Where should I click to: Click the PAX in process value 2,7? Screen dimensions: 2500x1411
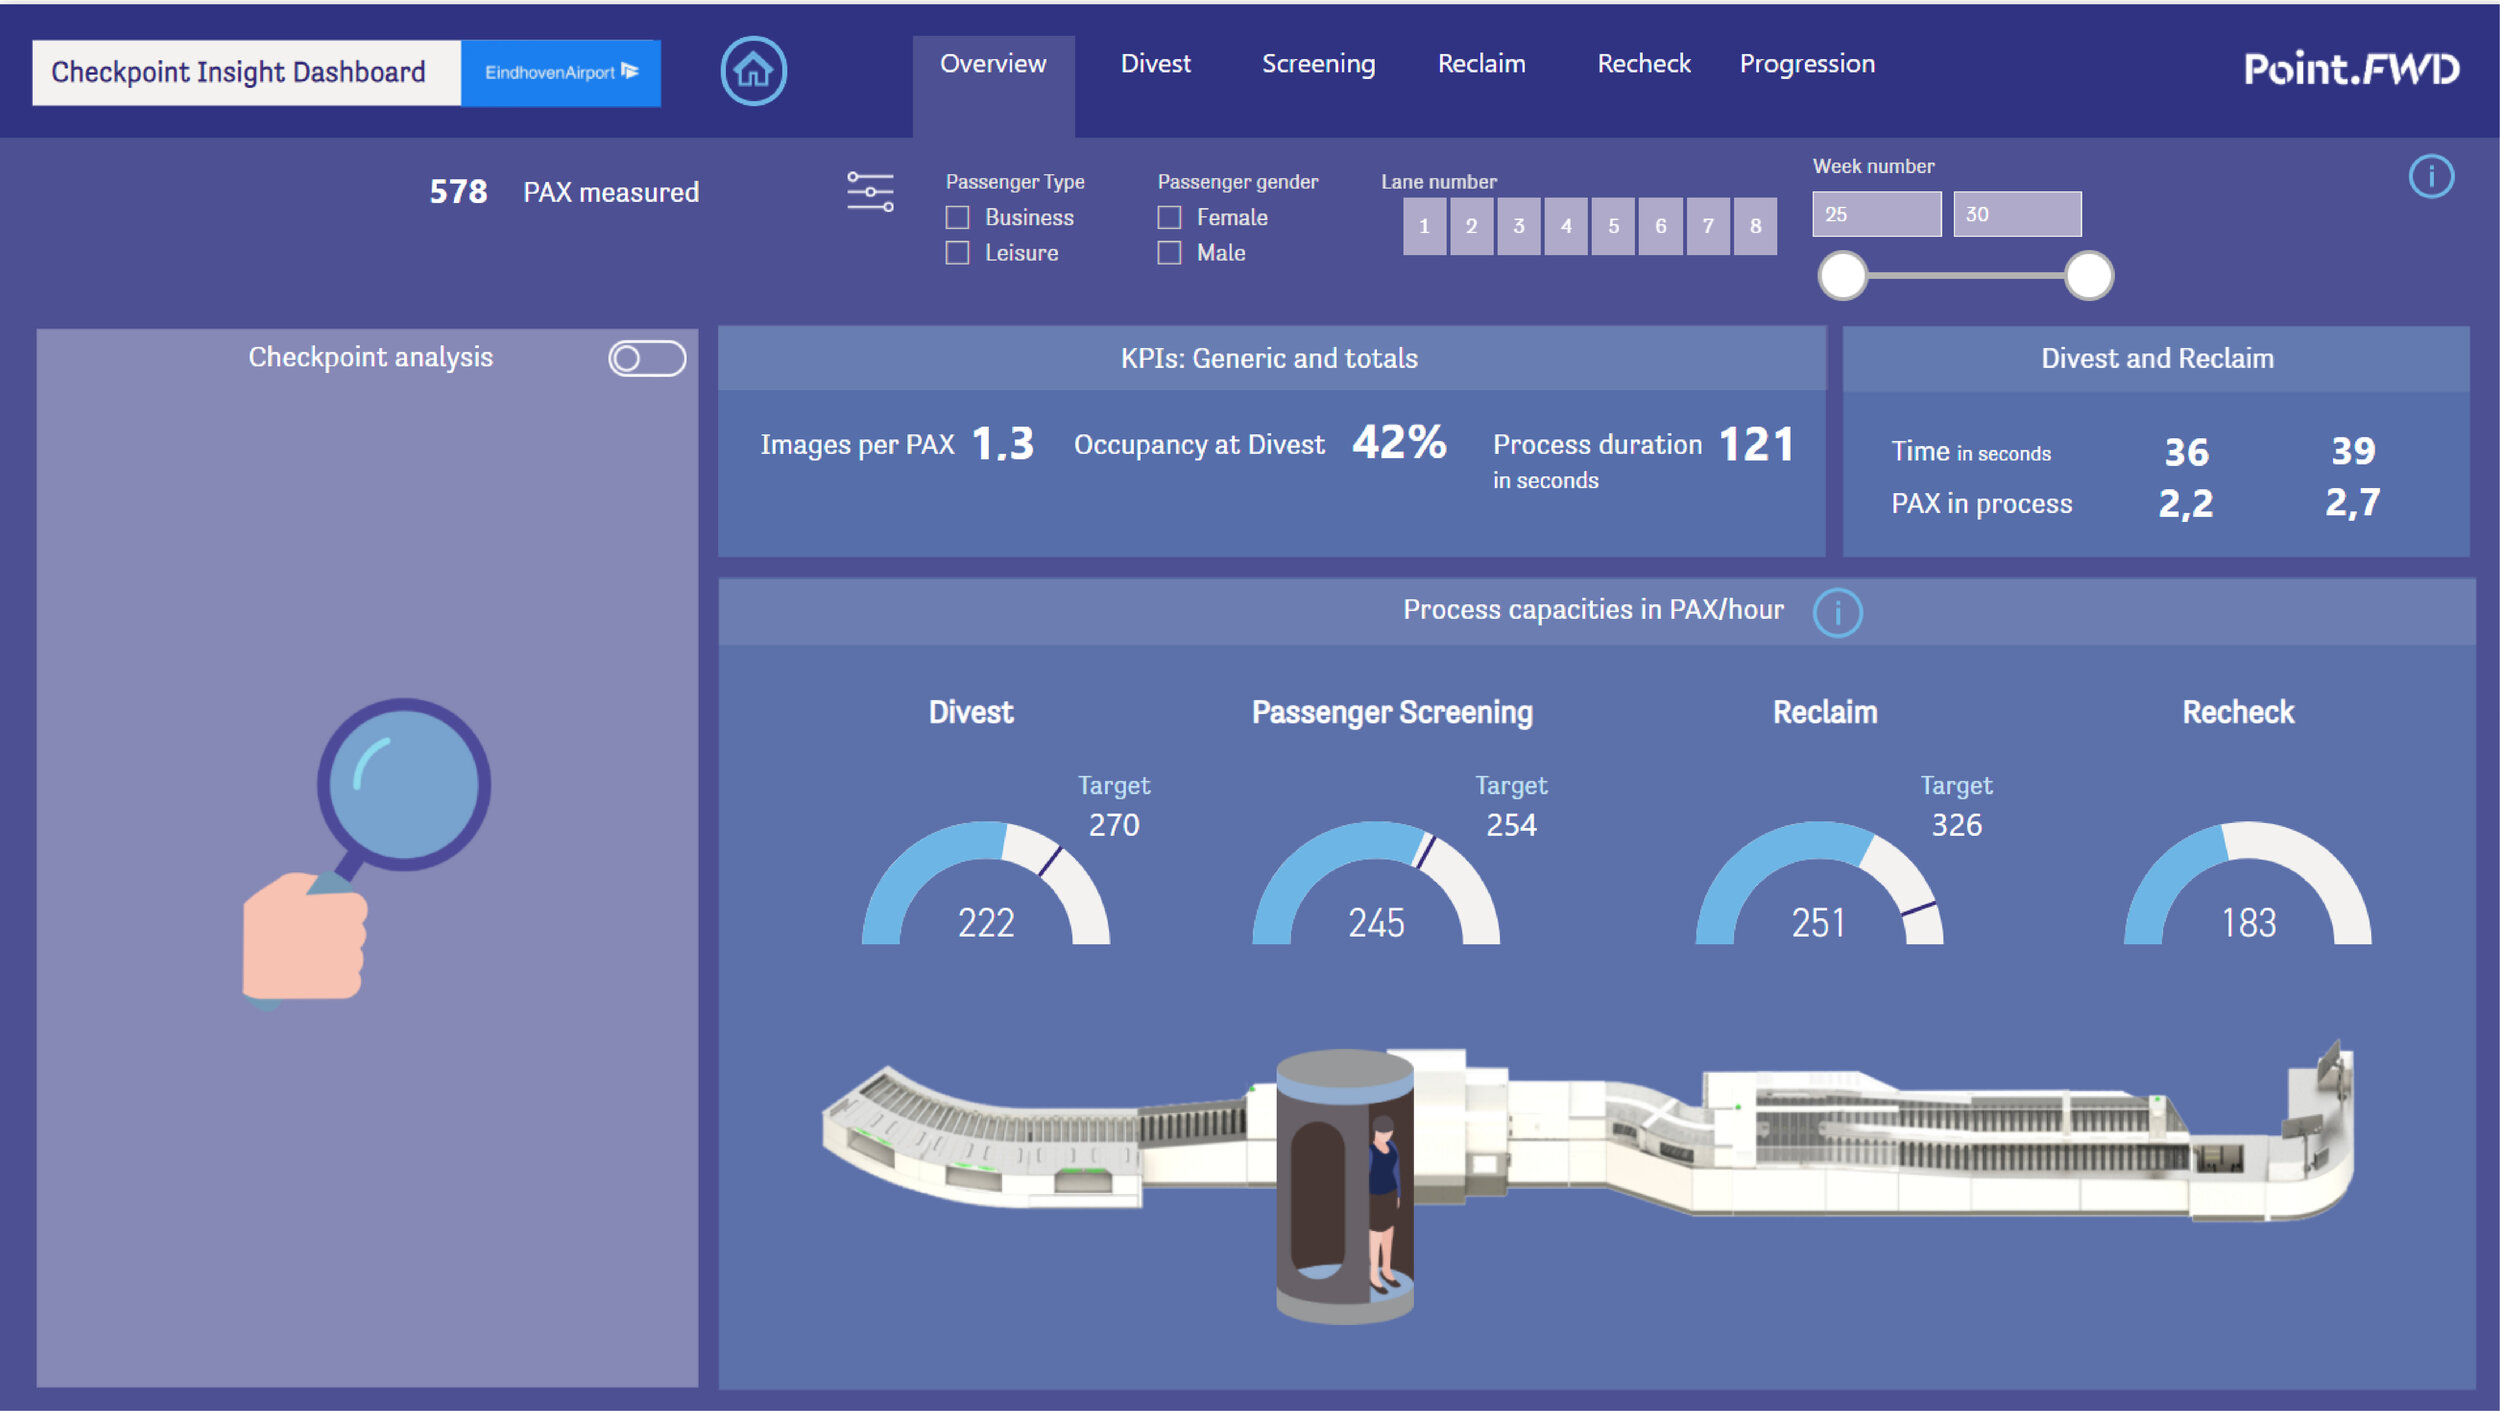pos(2353,502)
